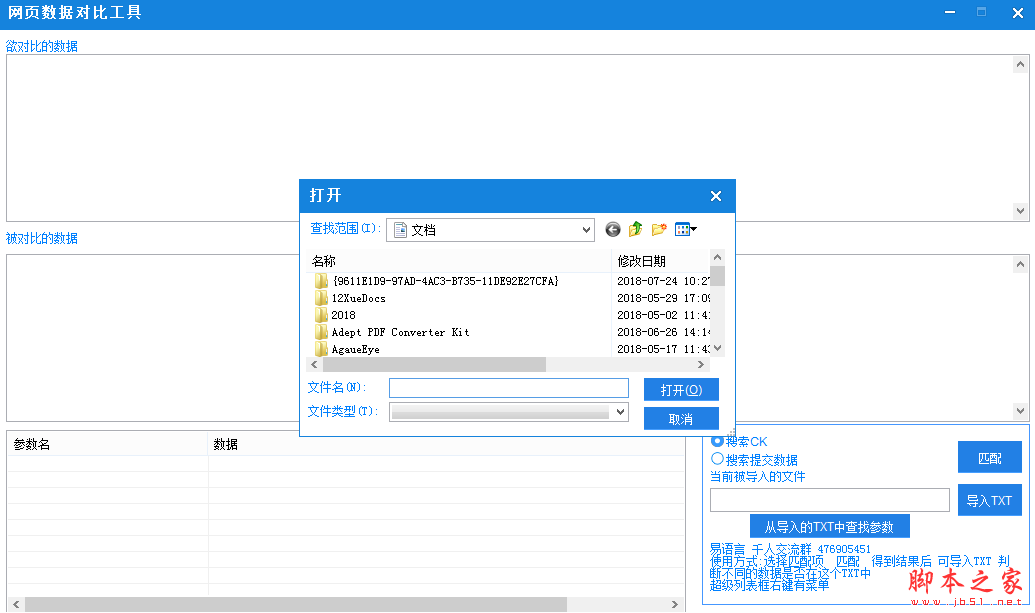Select the Adept PDF Converter Kit folder
The width and height of the screenshot is (1035, 613).
[392, 333]
